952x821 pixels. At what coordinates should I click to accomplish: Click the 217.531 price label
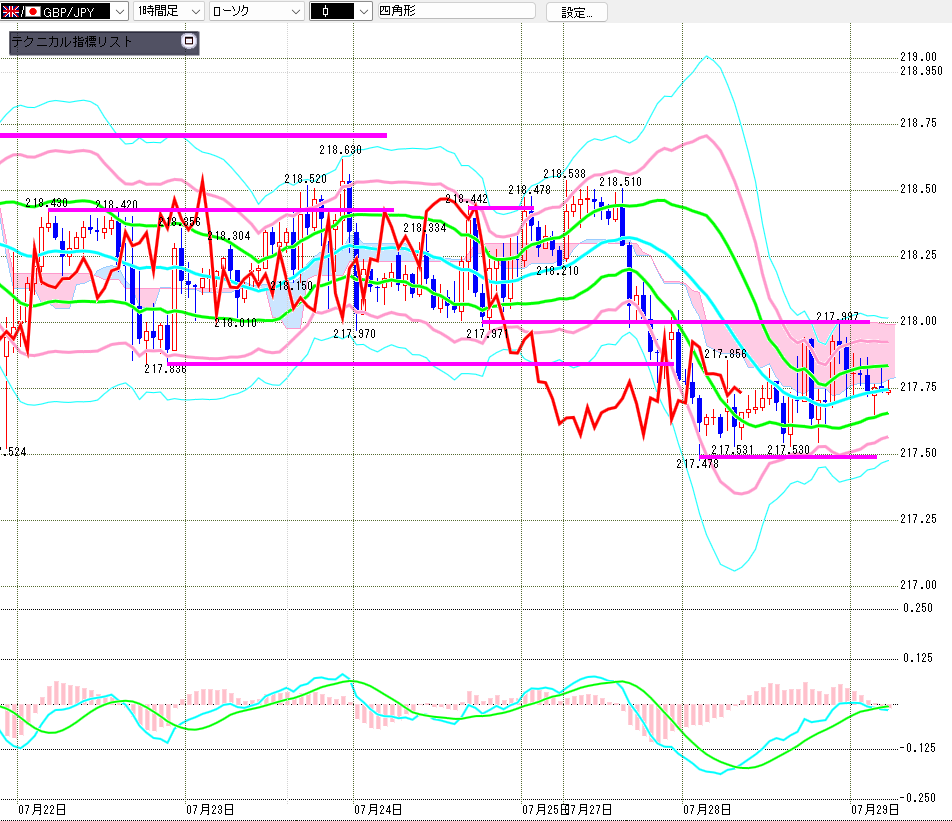tap(732, 449)
